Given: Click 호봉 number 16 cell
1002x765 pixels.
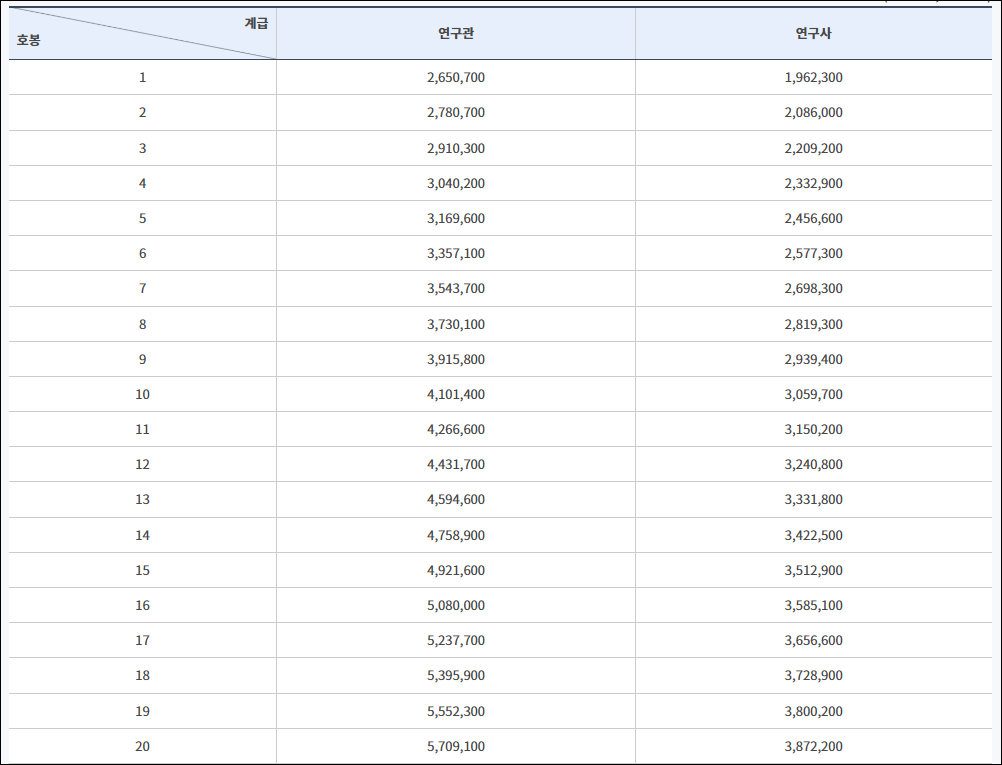Looking at the screenshot, I should point(143,605).
